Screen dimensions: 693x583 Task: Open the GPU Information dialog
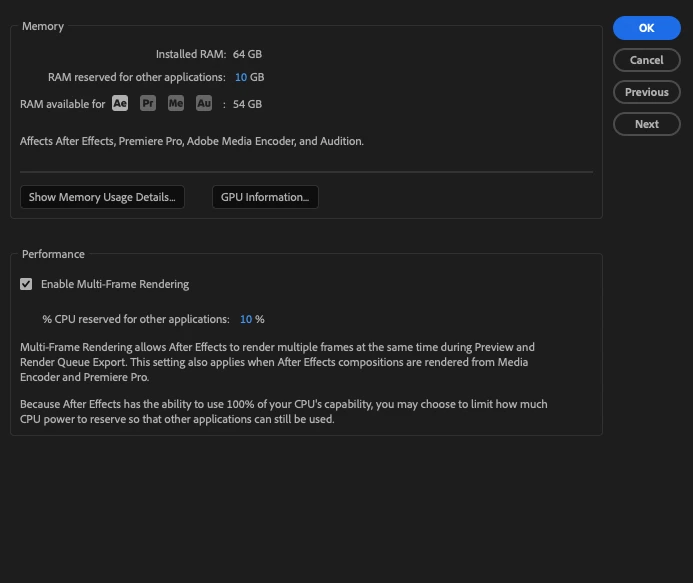(x=265, y=197)
